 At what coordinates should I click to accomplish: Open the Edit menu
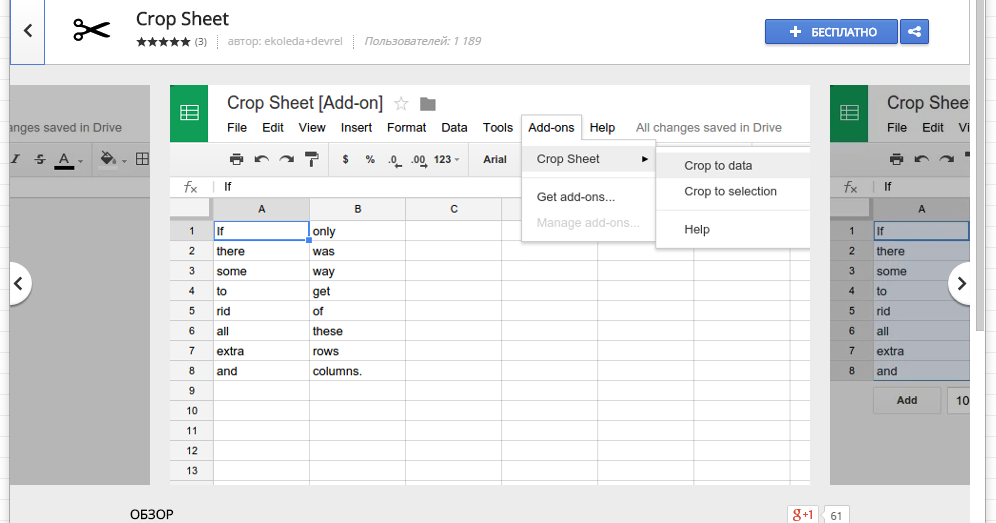pyautogui.click(x=273, y=128)
